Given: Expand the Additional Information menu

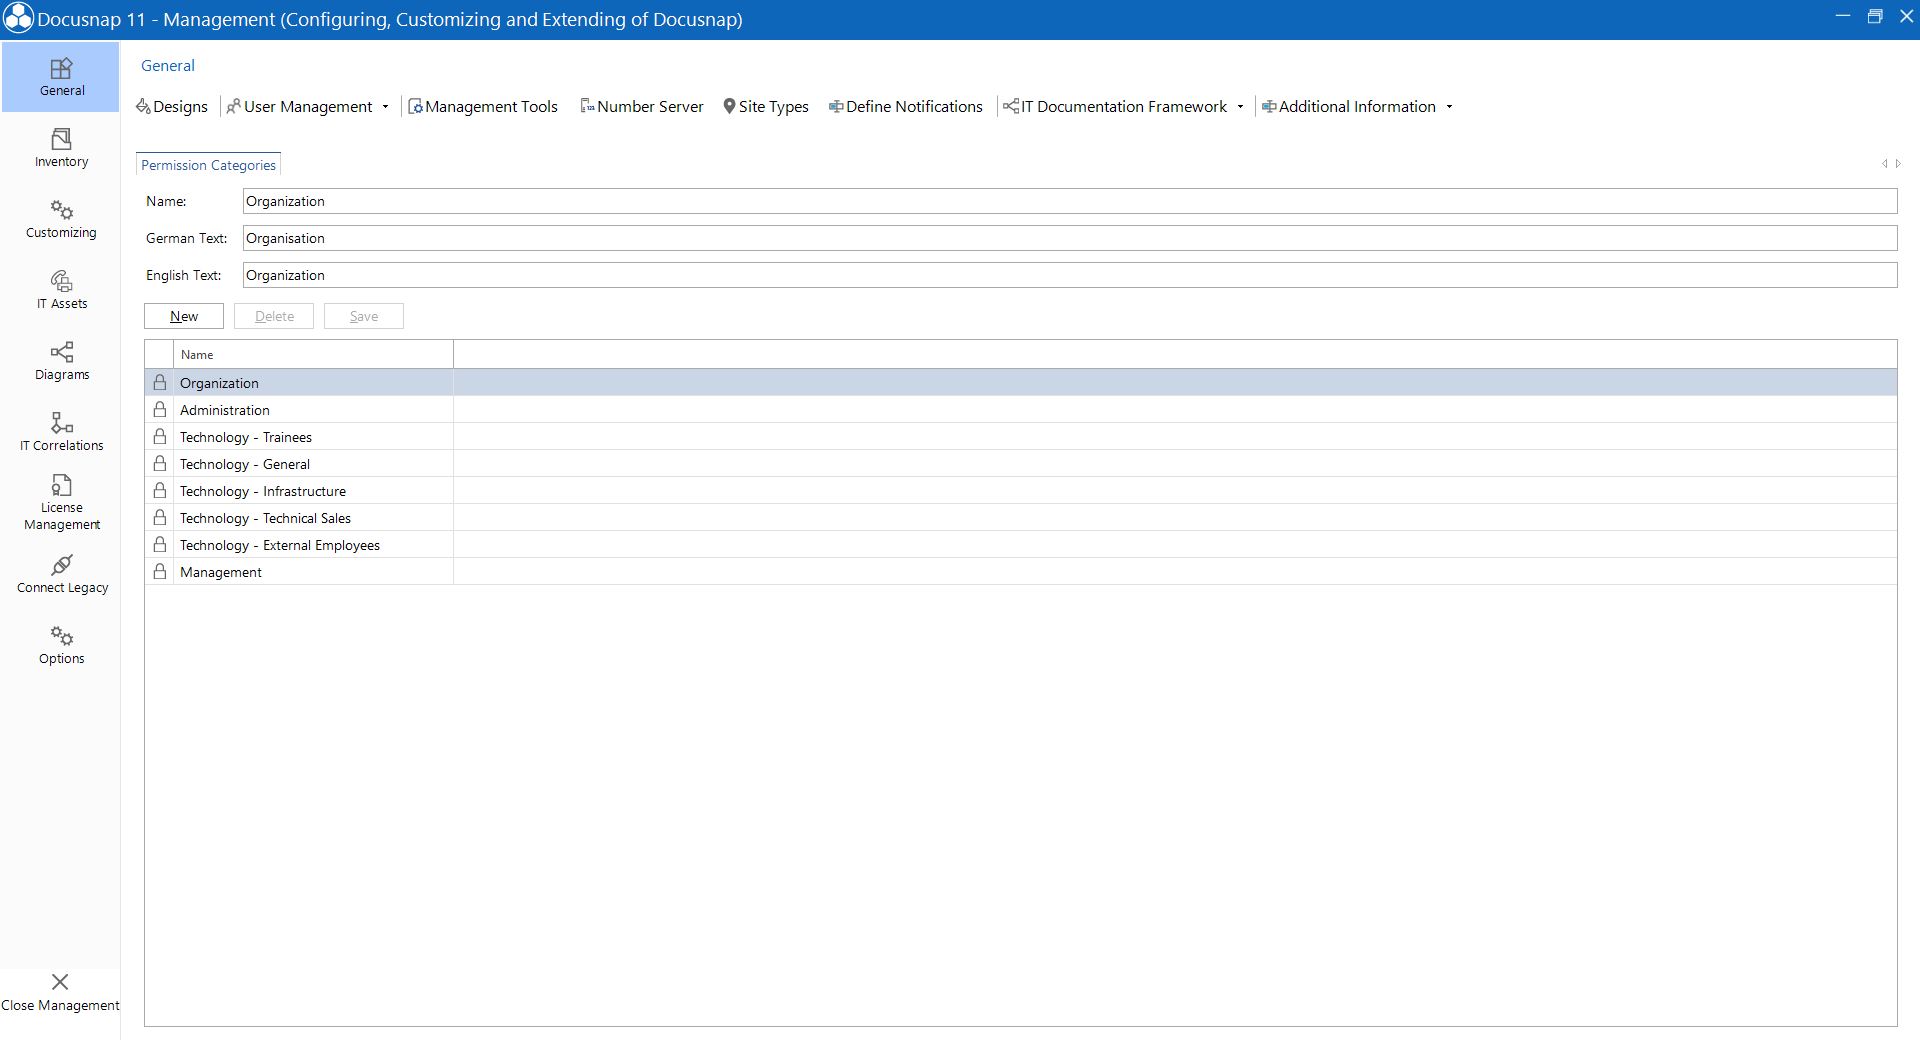Looking at the screenshot, I should 1449,106.
